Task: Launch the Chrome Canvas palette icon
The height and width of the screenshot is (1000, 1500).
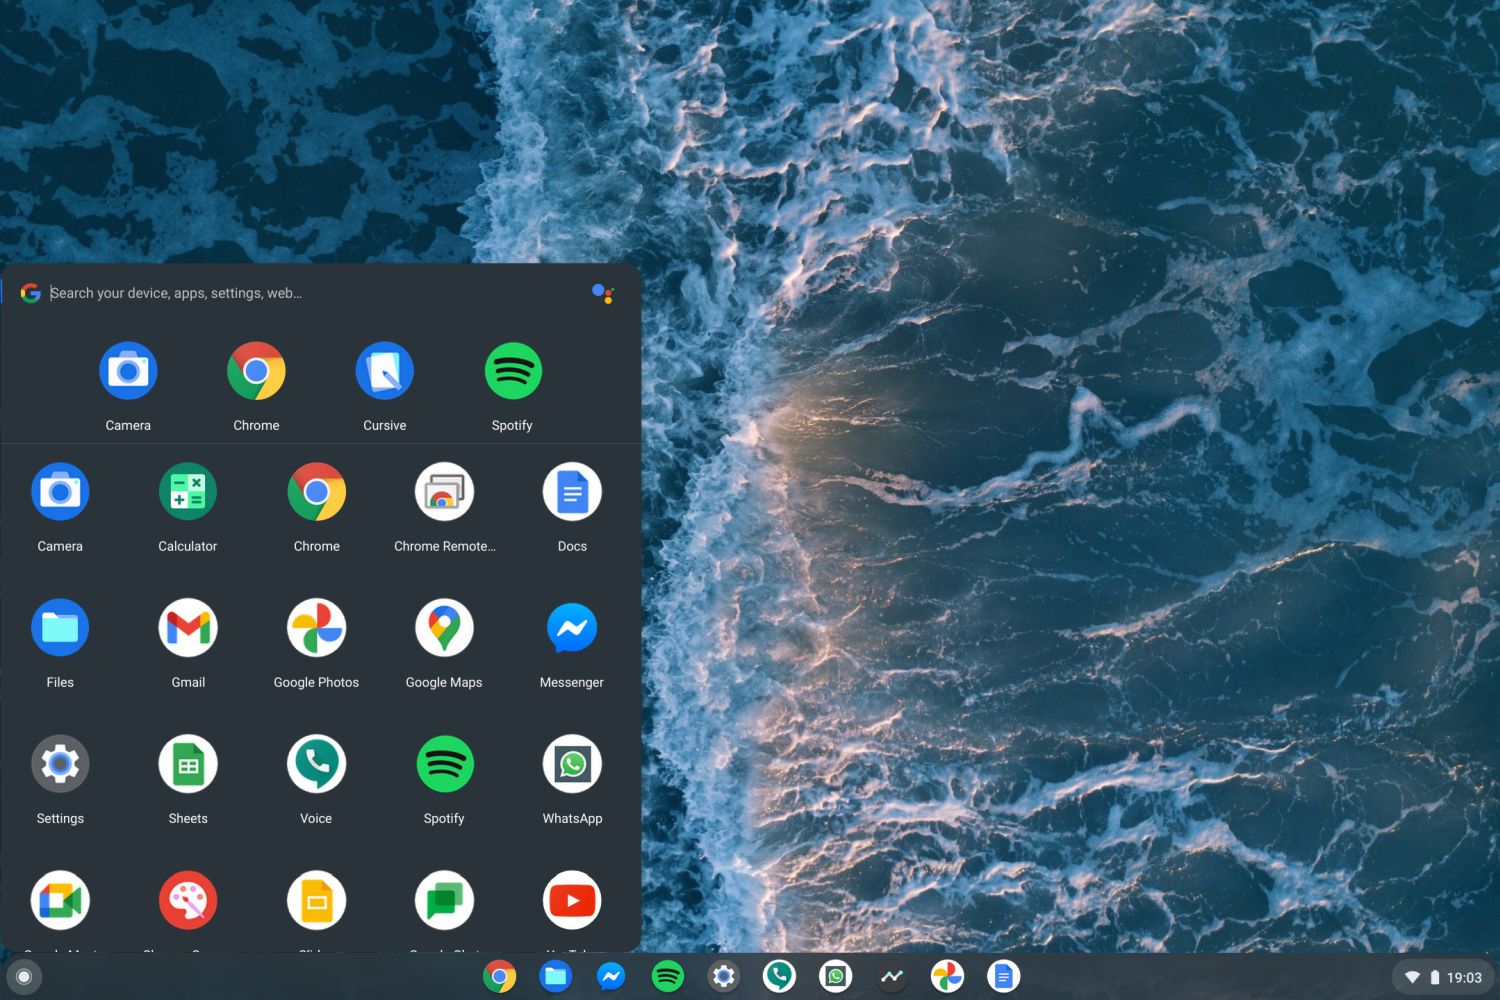Action: 188,900
